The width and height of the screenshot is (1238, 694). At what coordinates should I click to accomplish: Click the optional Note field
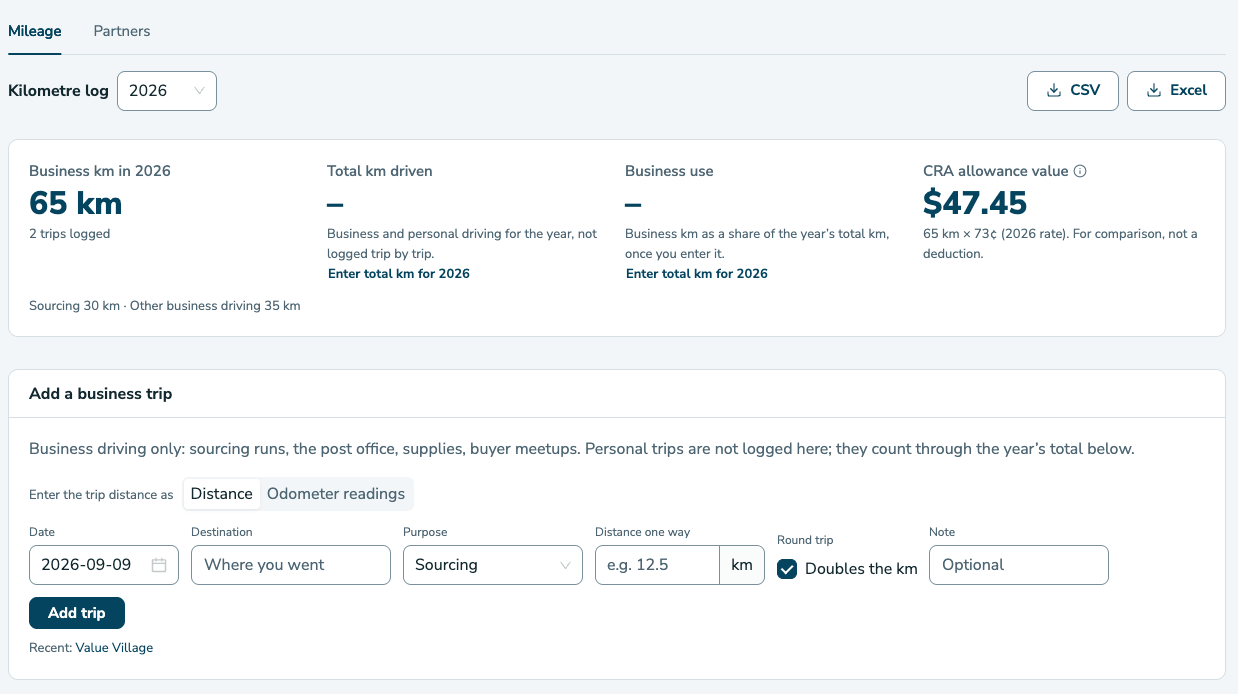(x=1019, y=565)
